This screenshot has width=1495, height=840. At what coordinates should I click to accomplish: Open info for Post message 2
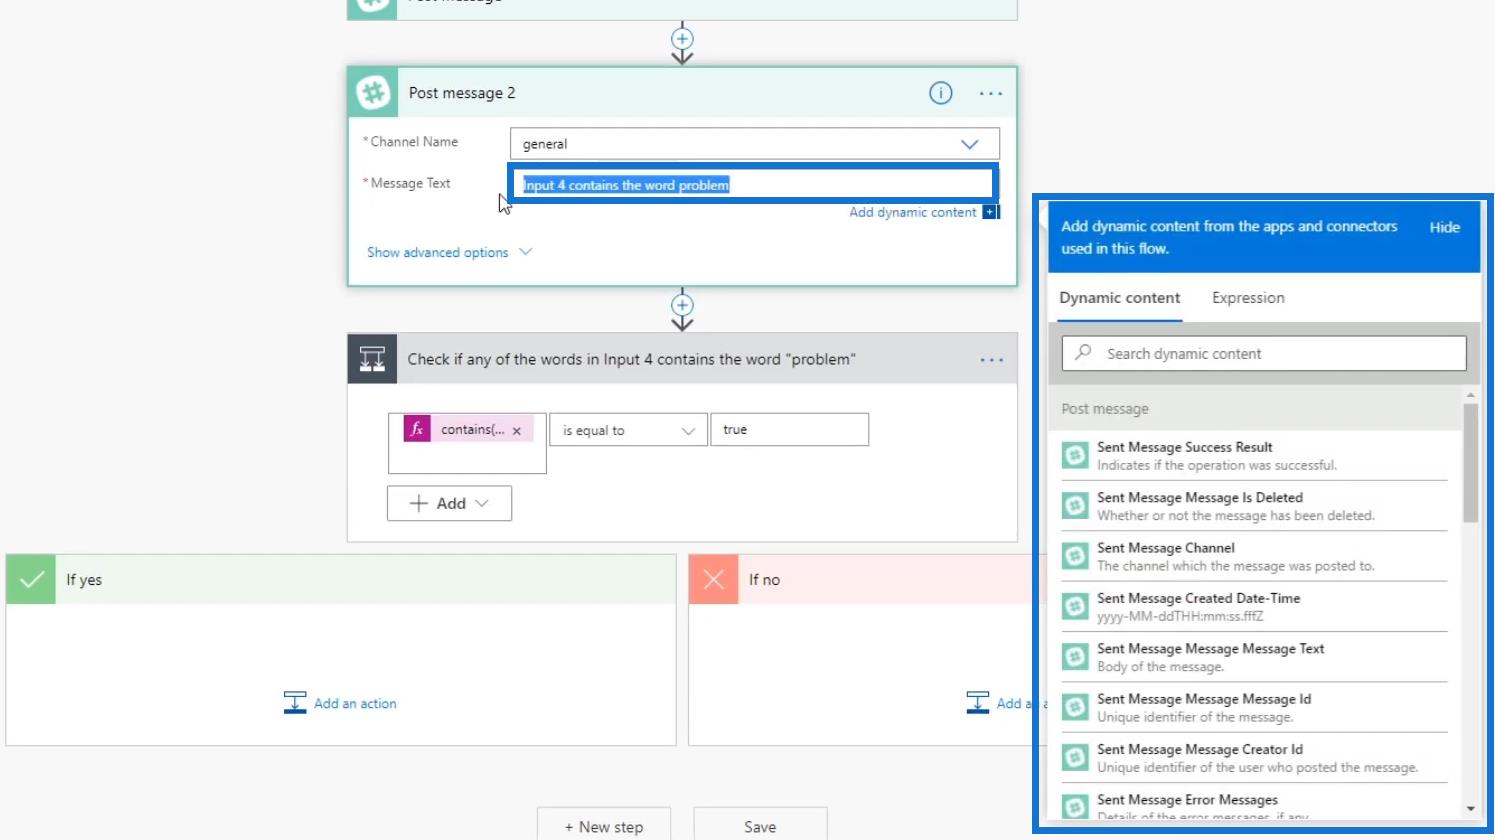941,93
